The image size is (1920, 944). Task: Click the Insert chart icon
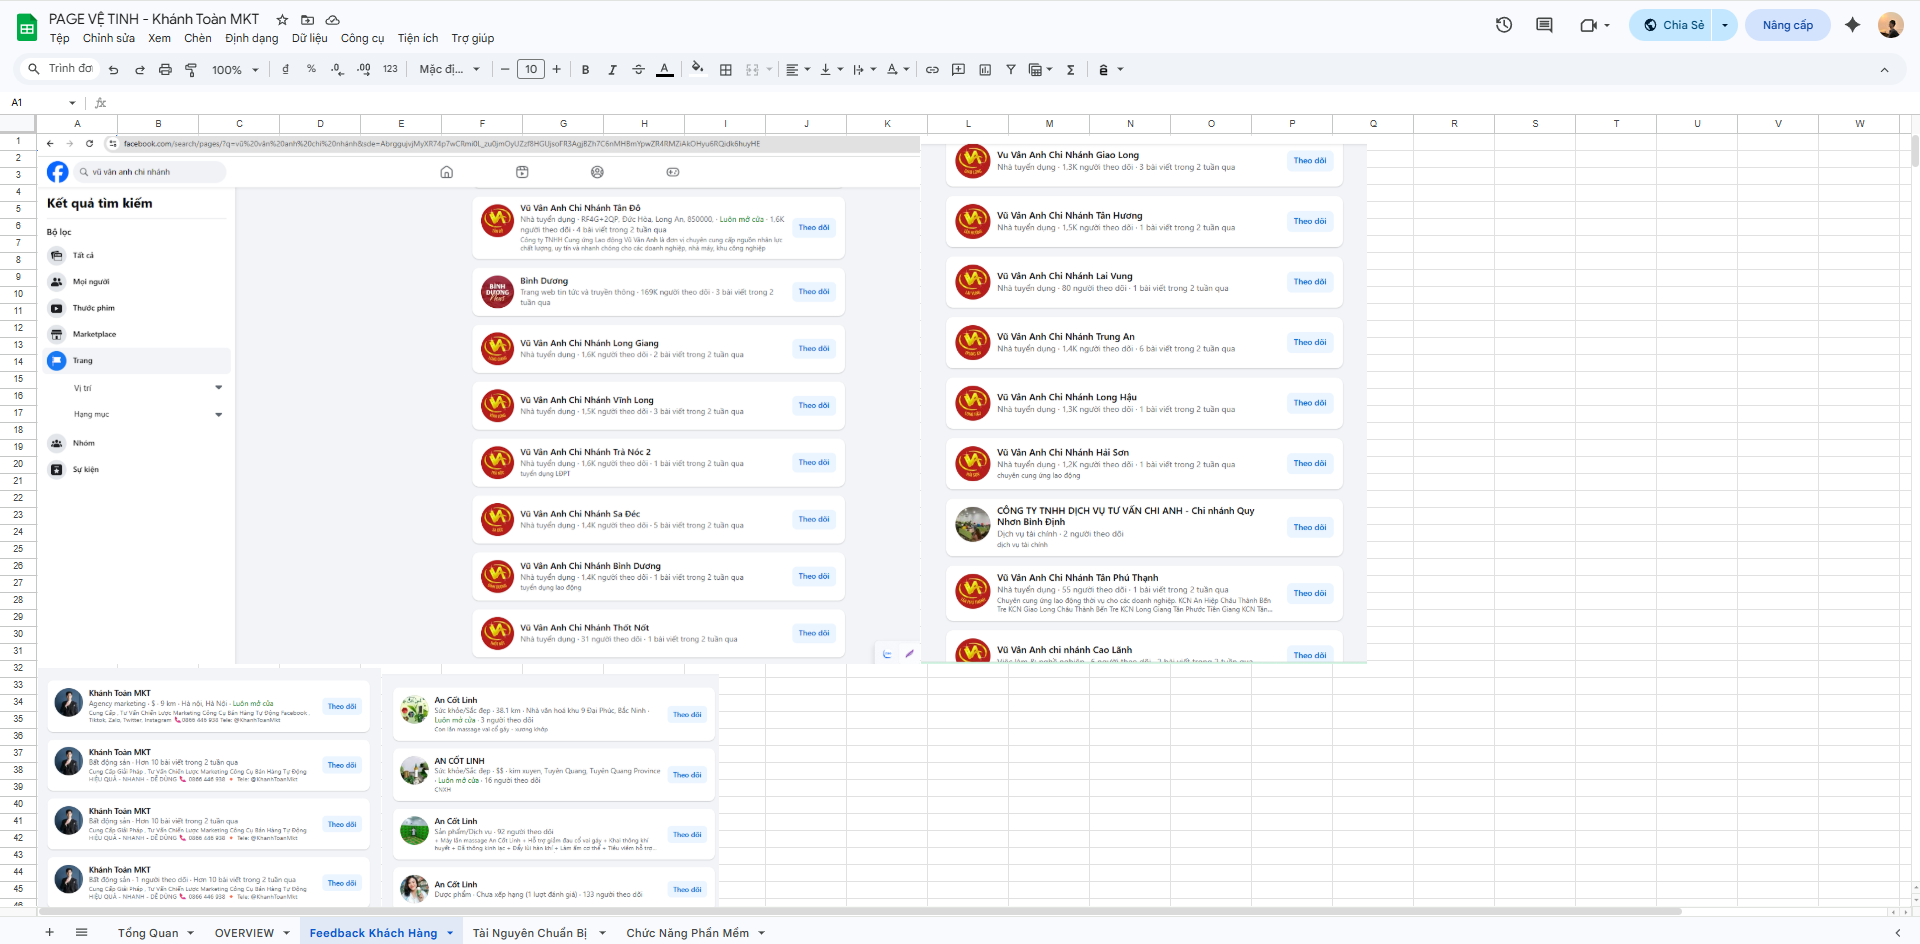(x=985, y=70)
